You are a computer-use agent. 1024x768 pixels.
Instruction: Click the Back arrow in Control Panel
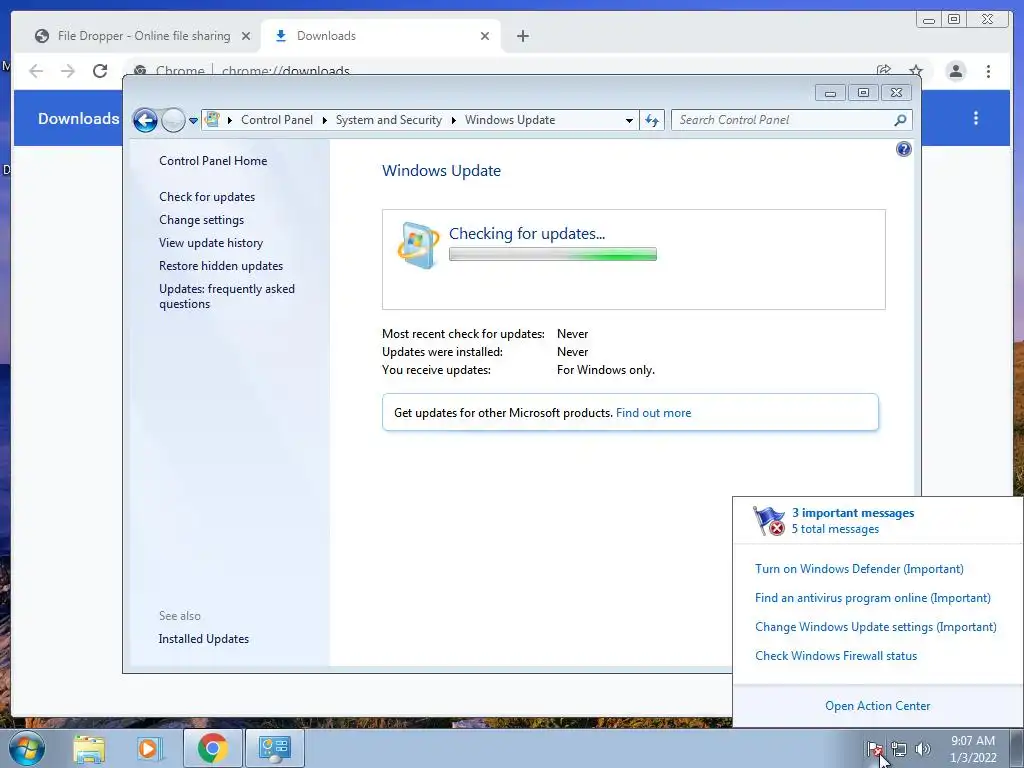pos(145,120)
